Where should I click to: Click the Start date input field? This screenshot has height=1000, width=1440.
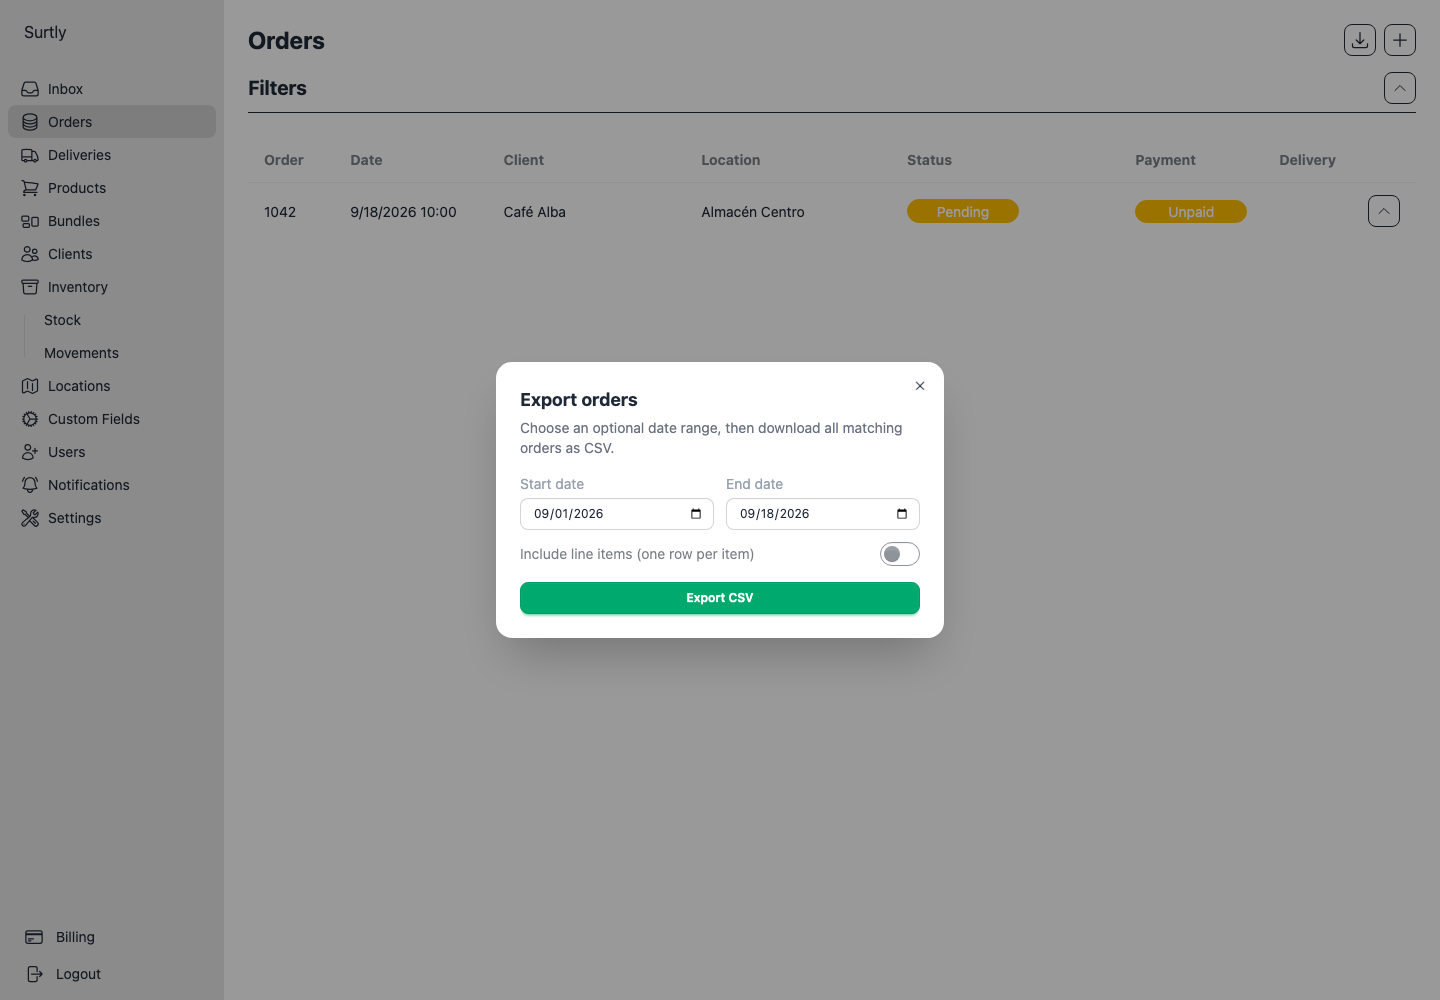(x=617, y=514)
